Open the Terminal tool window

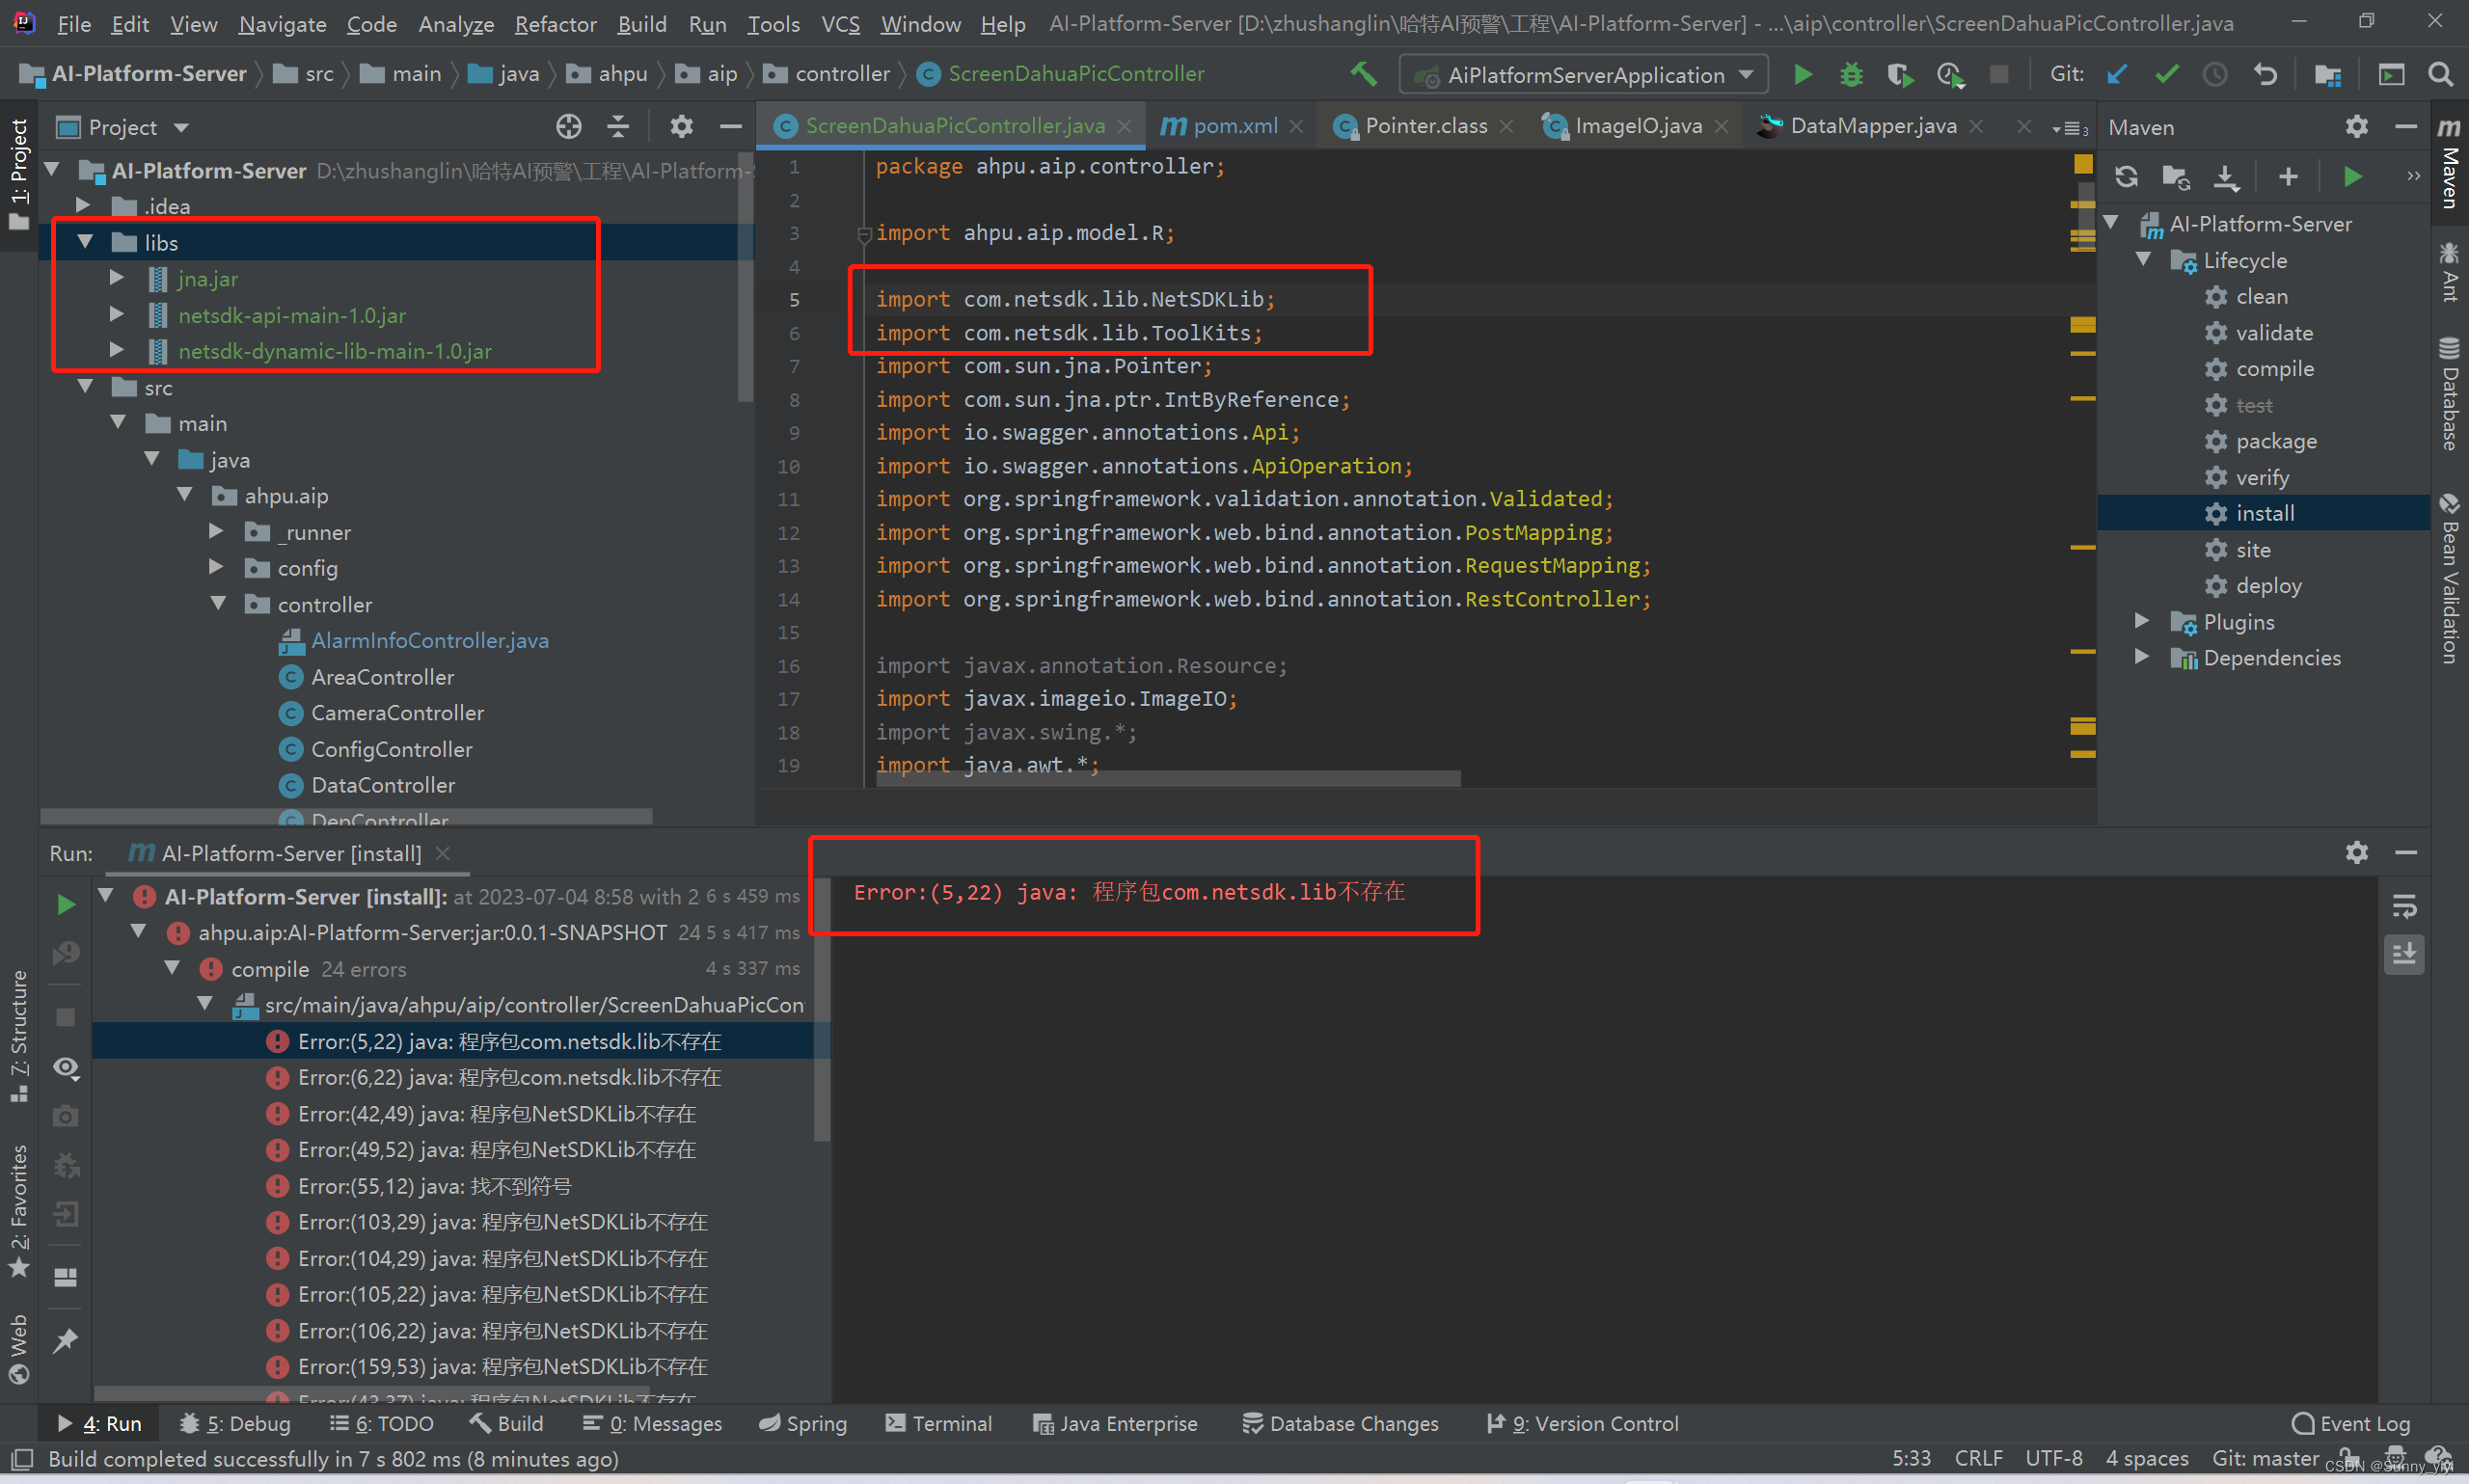pos(939,1423)
